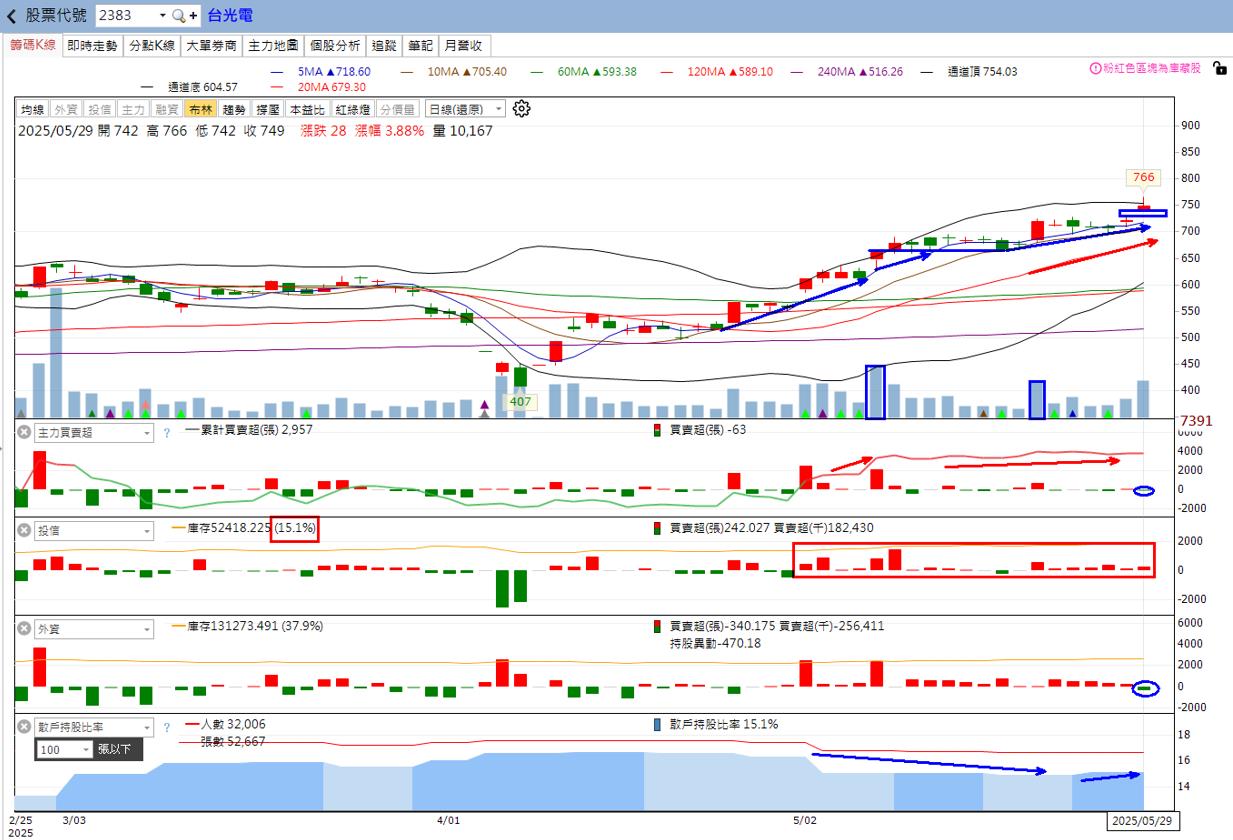Expand the 100 張以下 threshold dropdown
1233x840 pixels.
[x=64, y=749]
